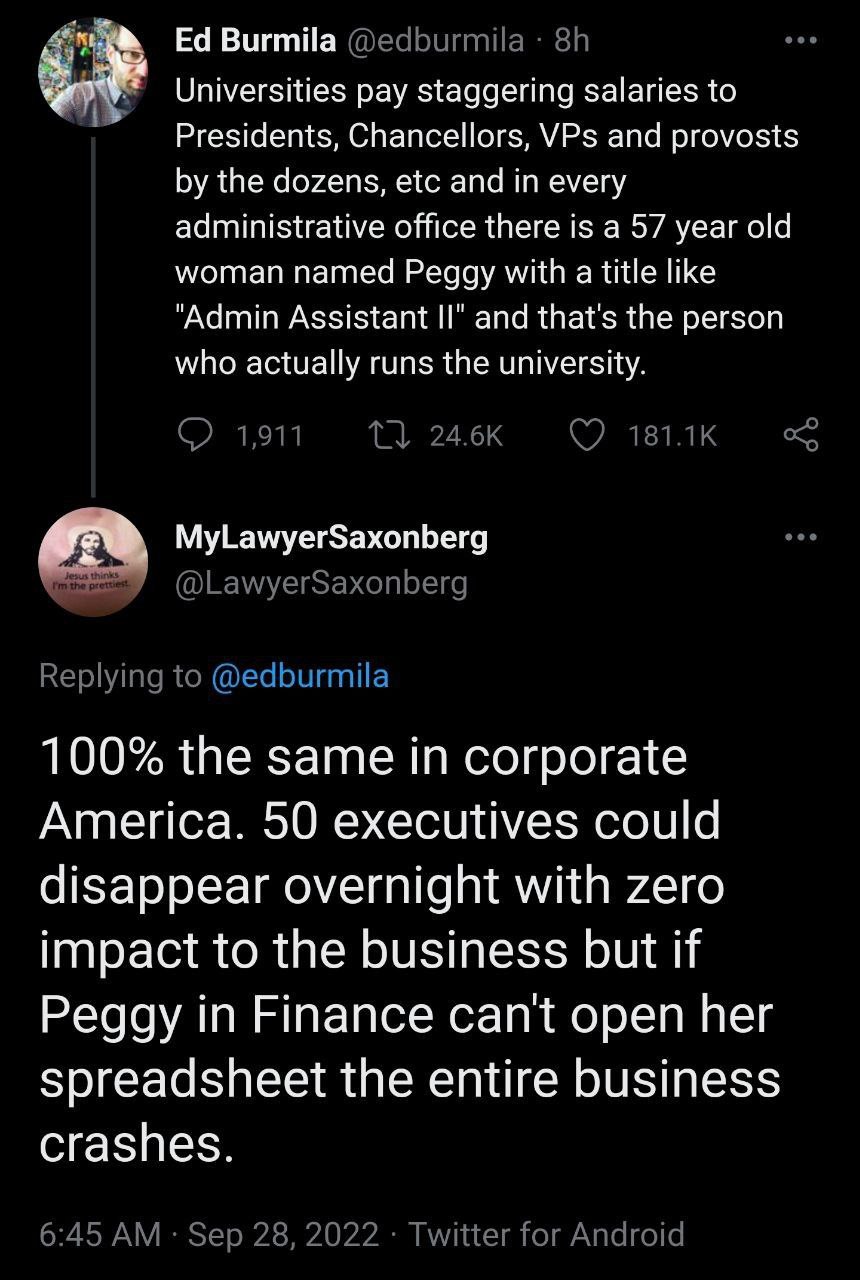Follow the blue @edburmila link in Replying to

[300, 676]
